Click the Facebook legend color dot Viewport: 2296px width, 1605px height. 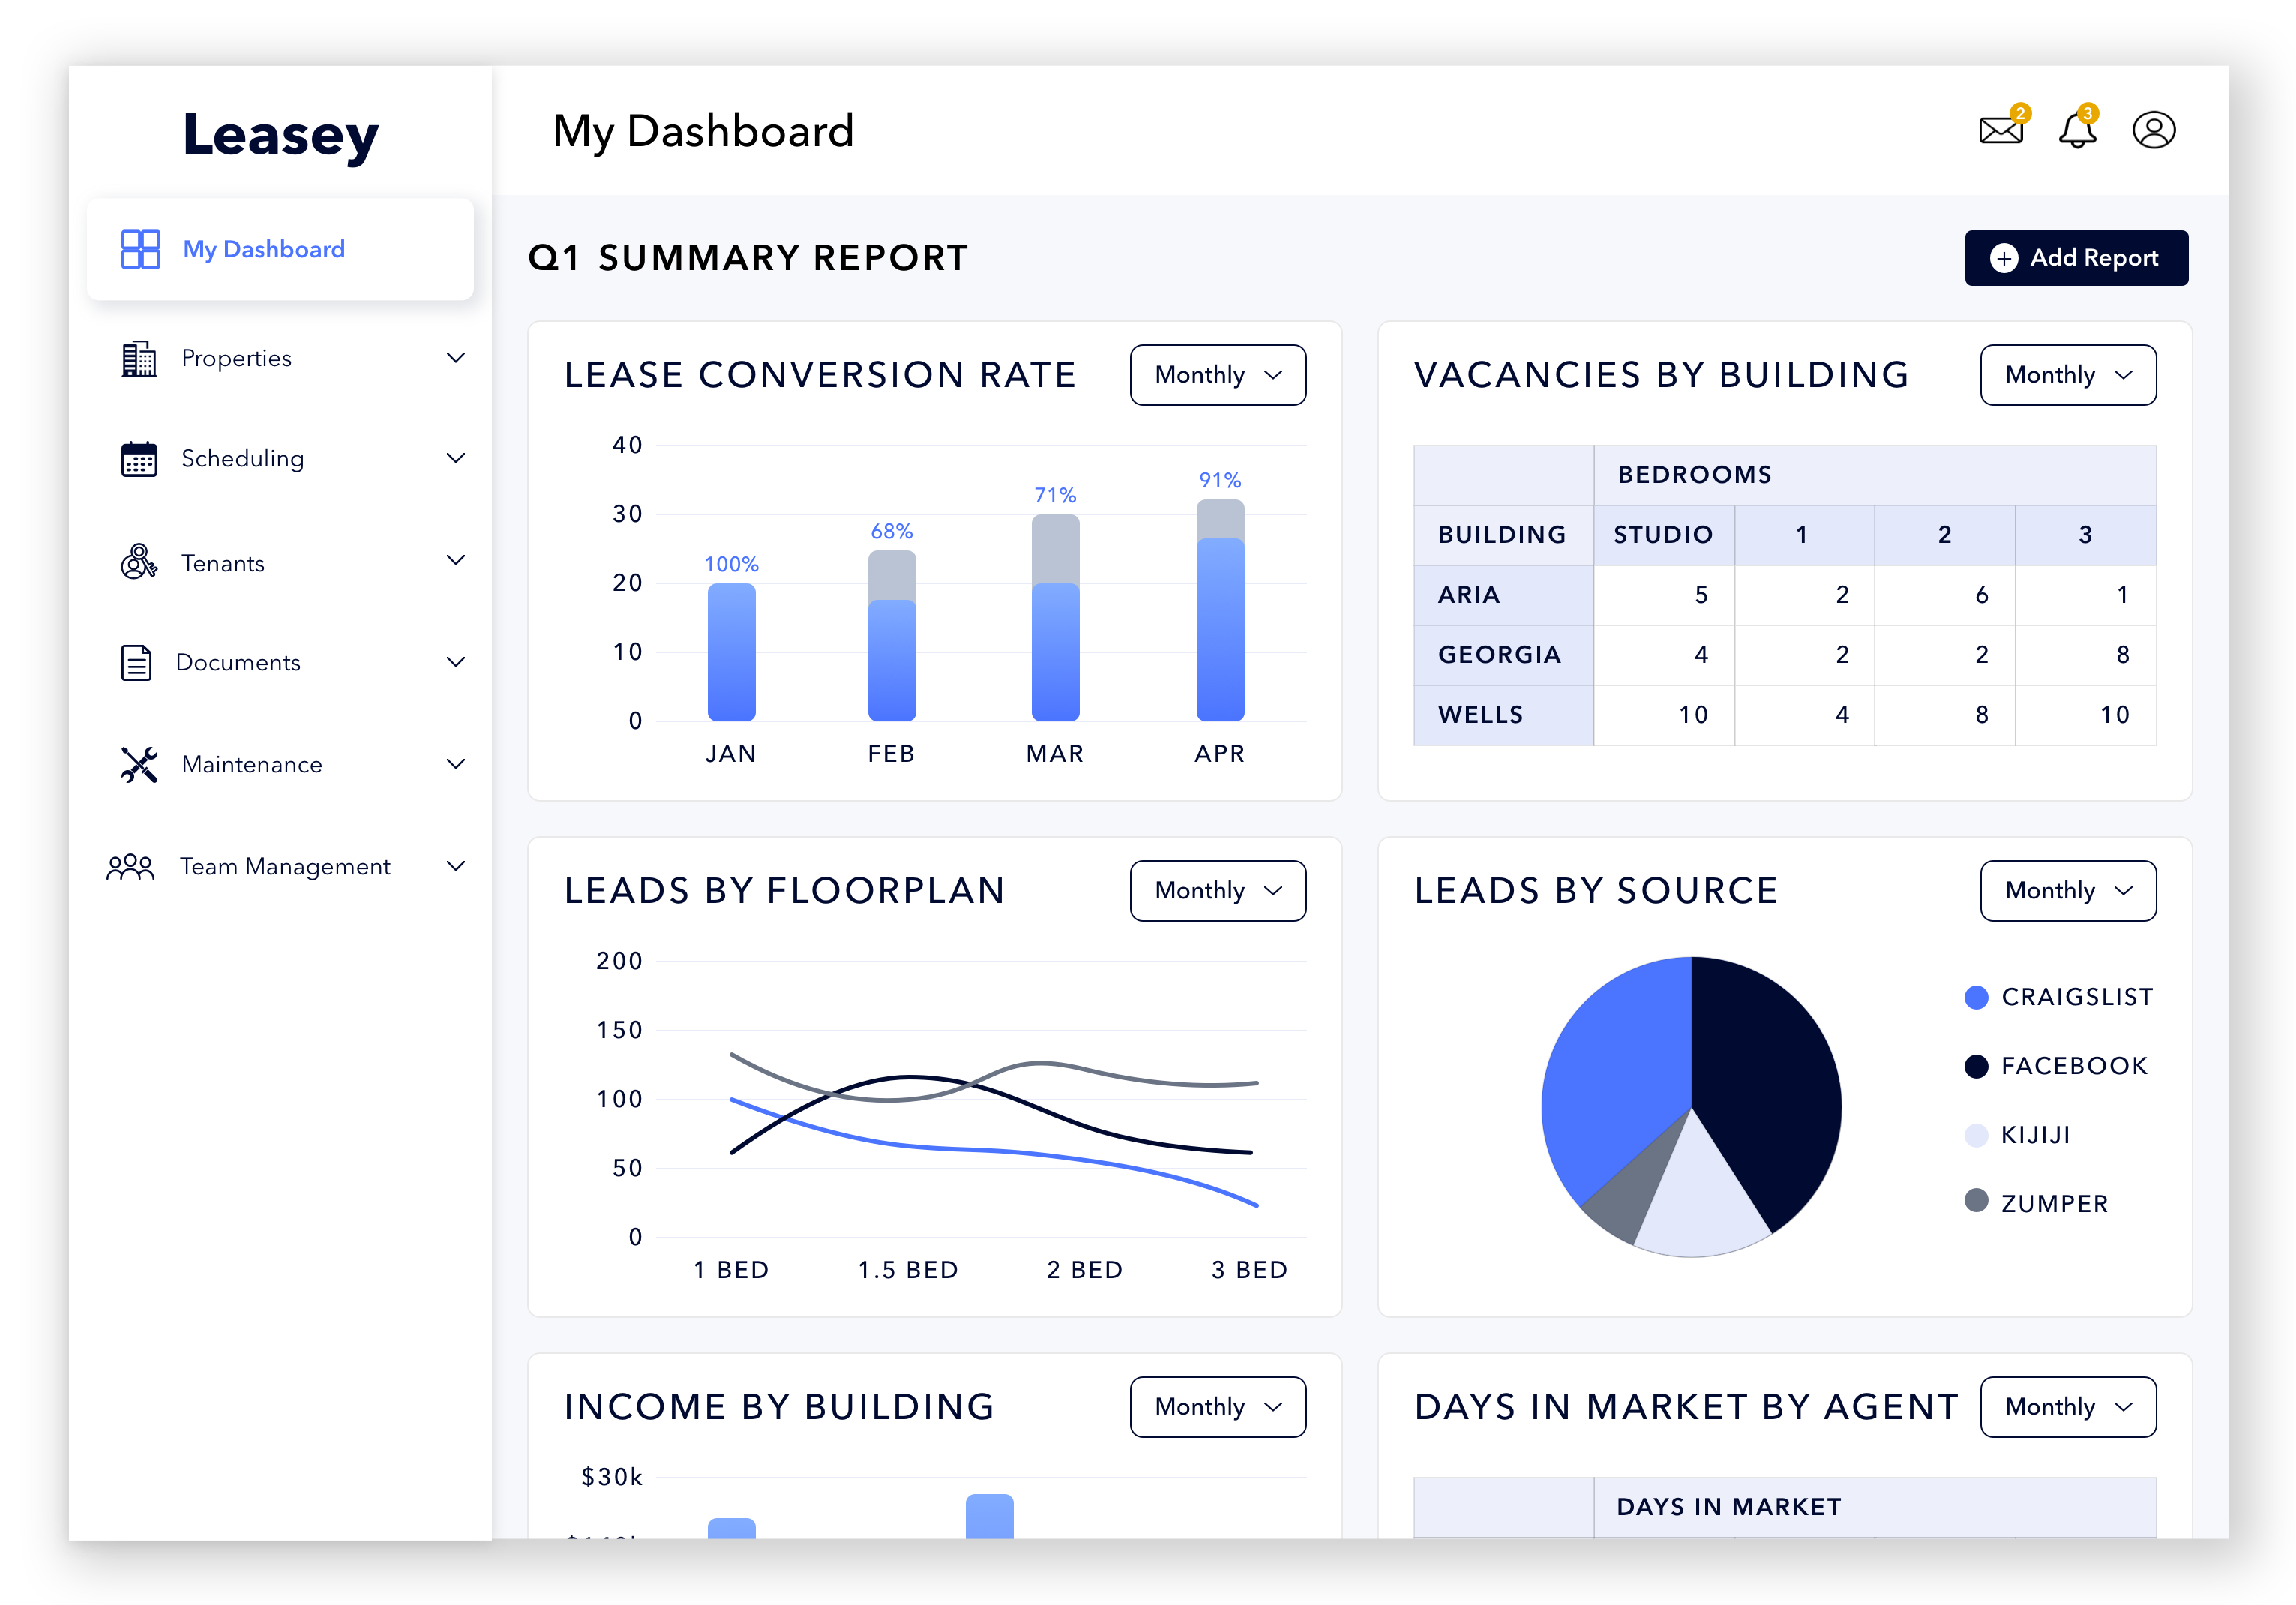[x=1976, y=1066]
